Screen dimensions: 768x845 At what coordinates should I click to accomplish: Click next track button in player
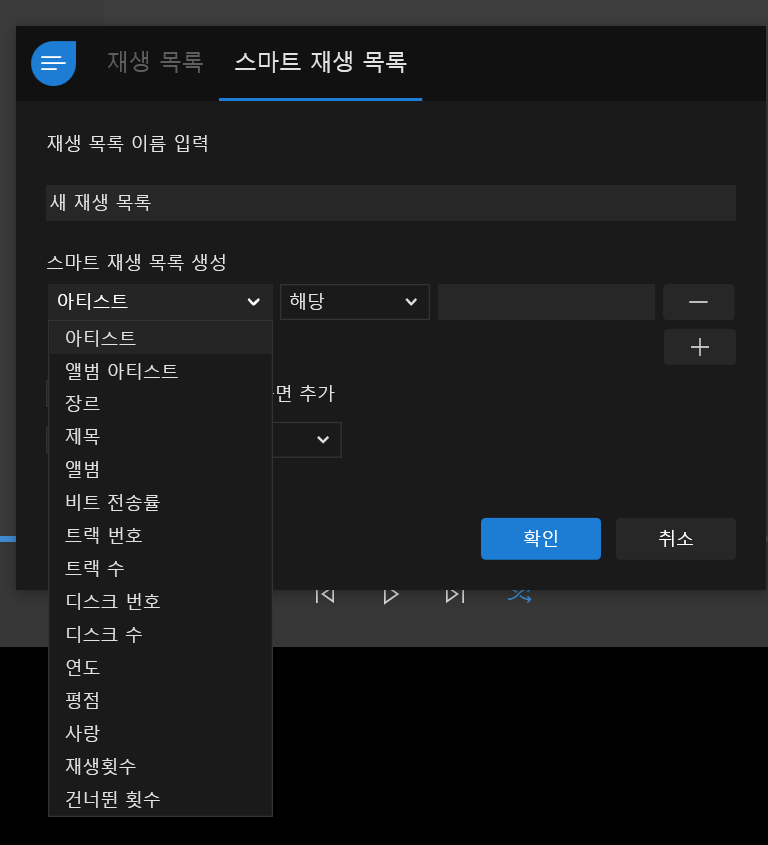(x=455, y=596)
